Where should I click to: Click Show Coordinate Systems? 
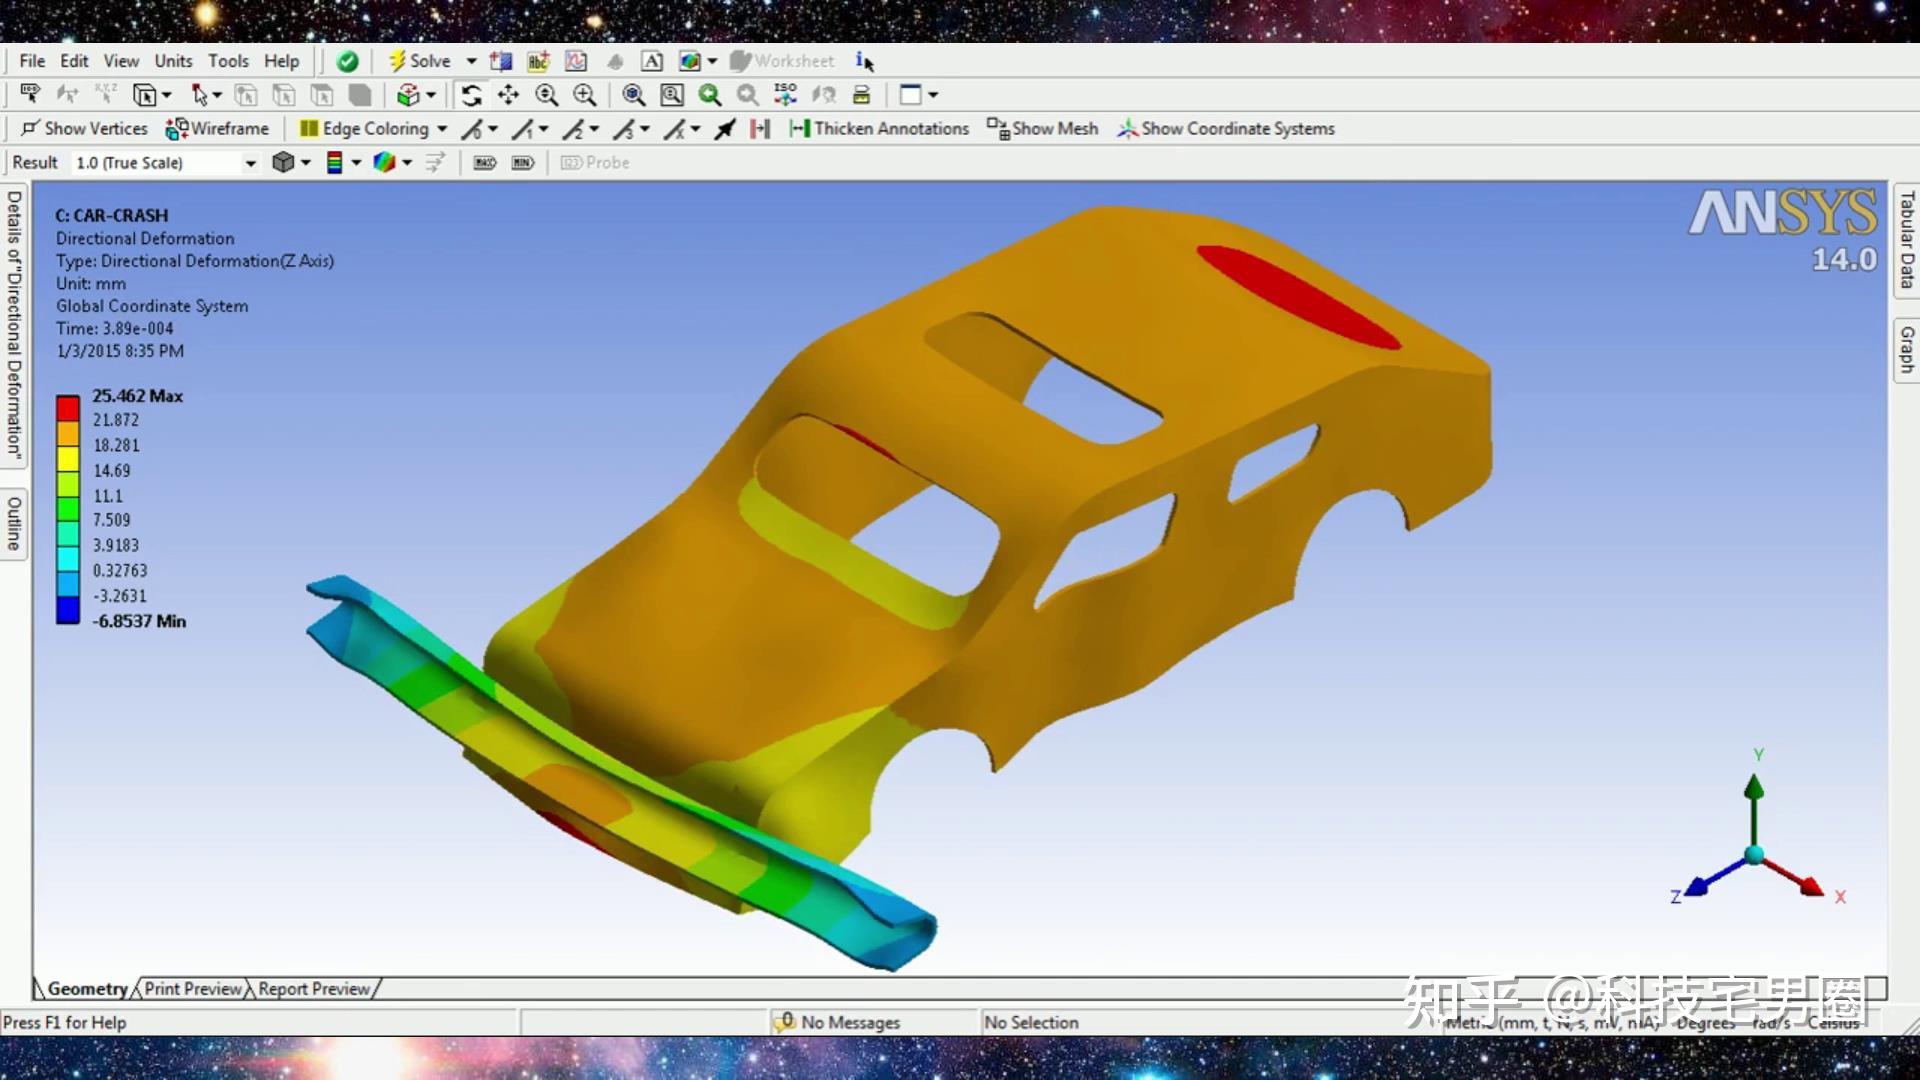point(1226,129)
